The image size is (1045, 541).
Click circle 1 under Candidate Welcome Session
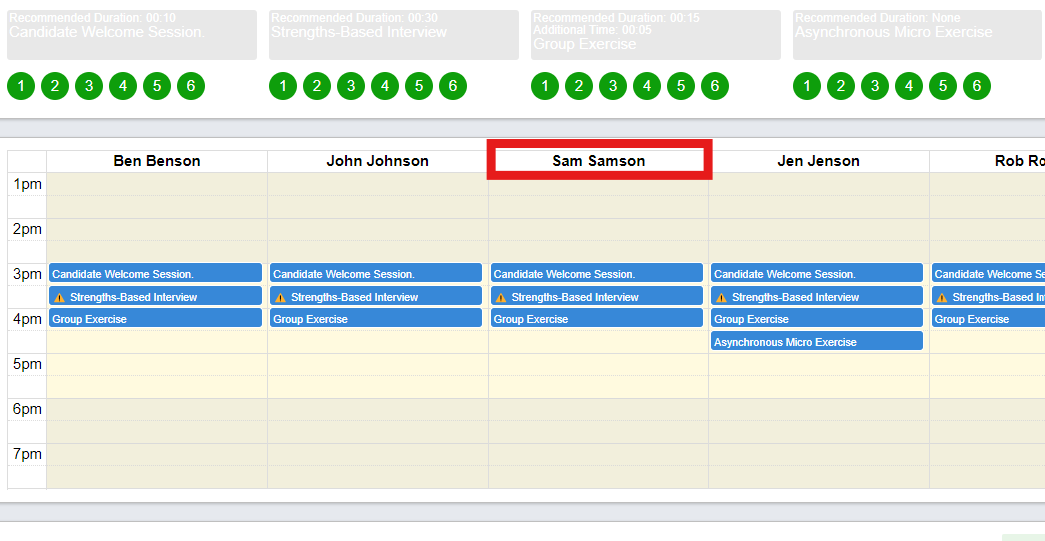click(21, 86)
